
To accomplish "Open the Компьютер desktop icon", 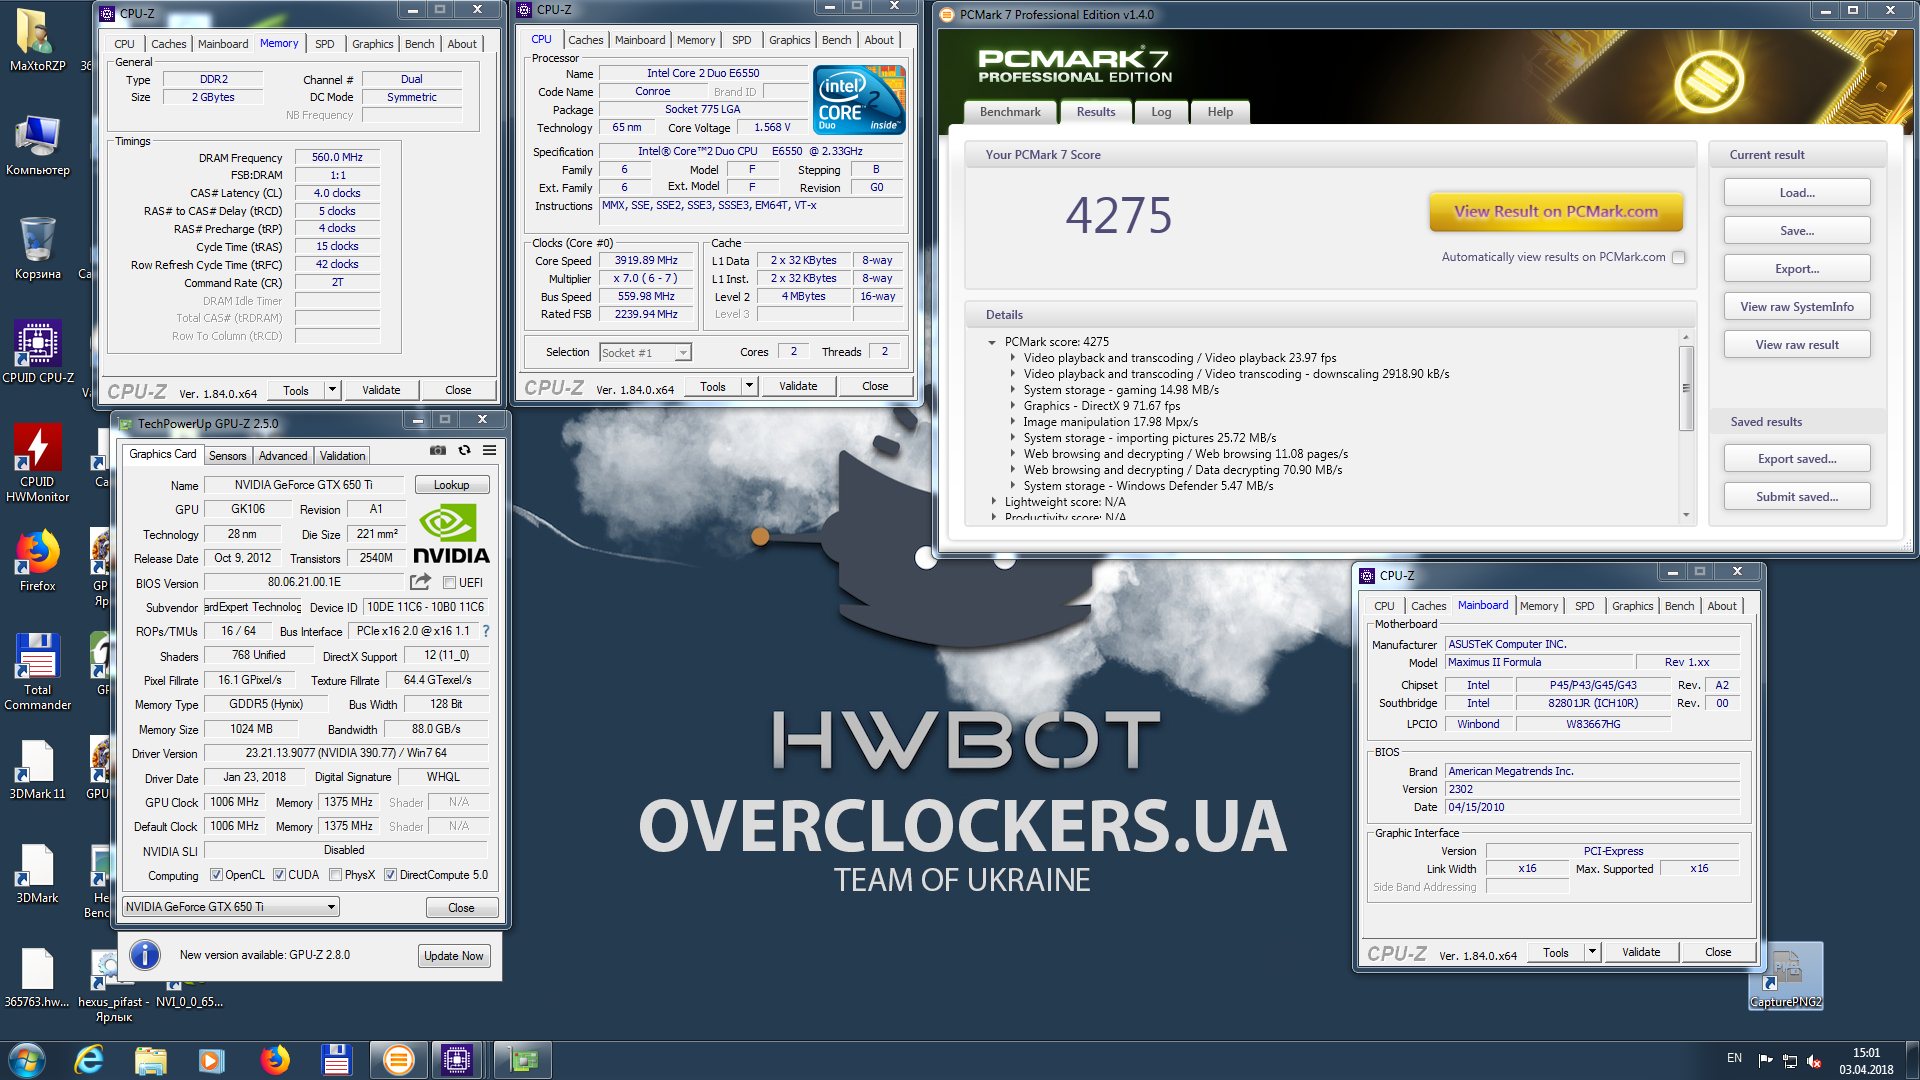I will 38,146.
